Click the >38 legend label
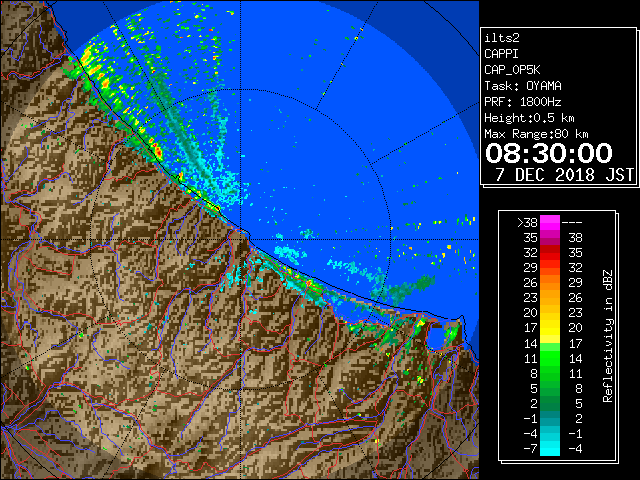 527,223
